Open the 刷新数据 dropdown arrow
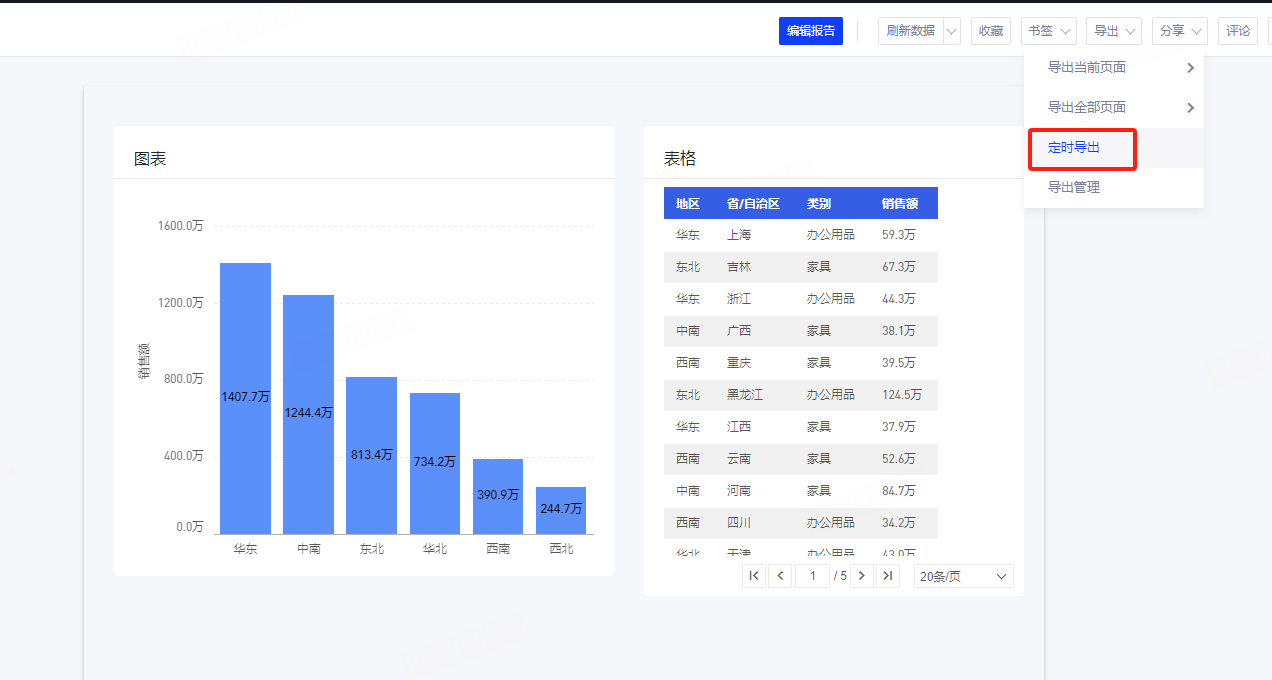Viewport: 1272px width, 680px height. pyautogui.click(x=951, y=31)
